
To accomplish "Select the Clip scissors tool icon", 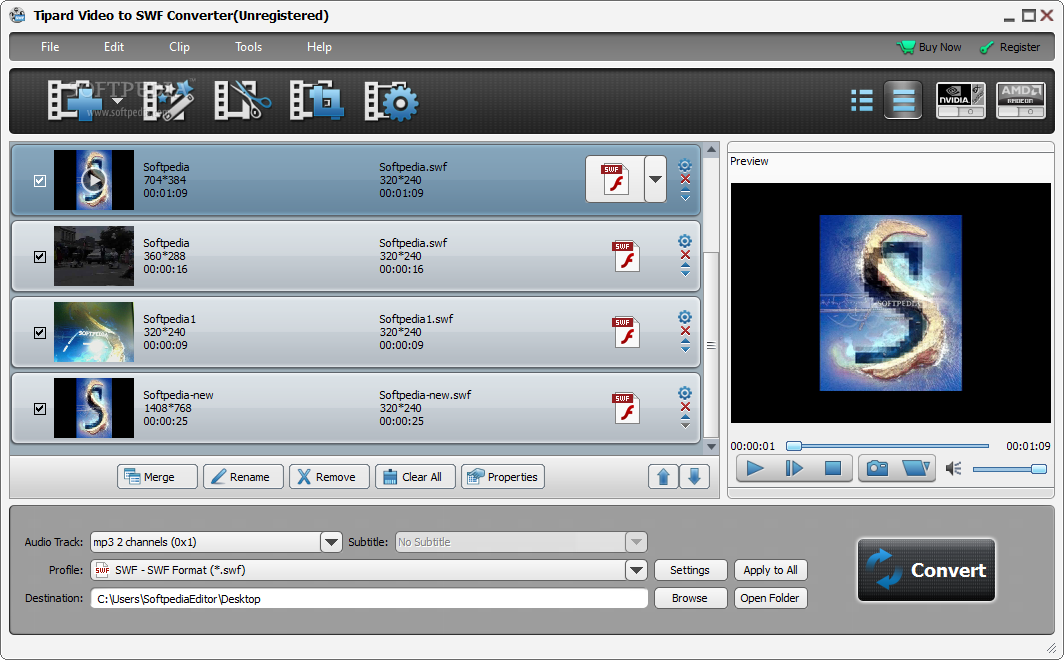I will tap(242, 101).
